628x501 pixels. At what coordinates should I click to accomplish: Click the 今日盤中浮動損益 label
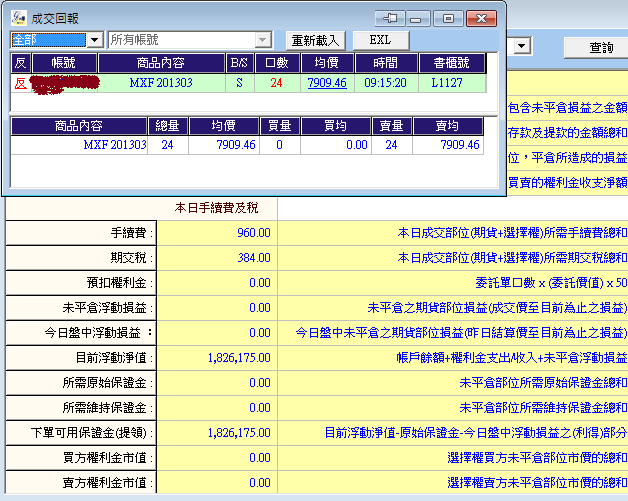[x=99, y=332]
